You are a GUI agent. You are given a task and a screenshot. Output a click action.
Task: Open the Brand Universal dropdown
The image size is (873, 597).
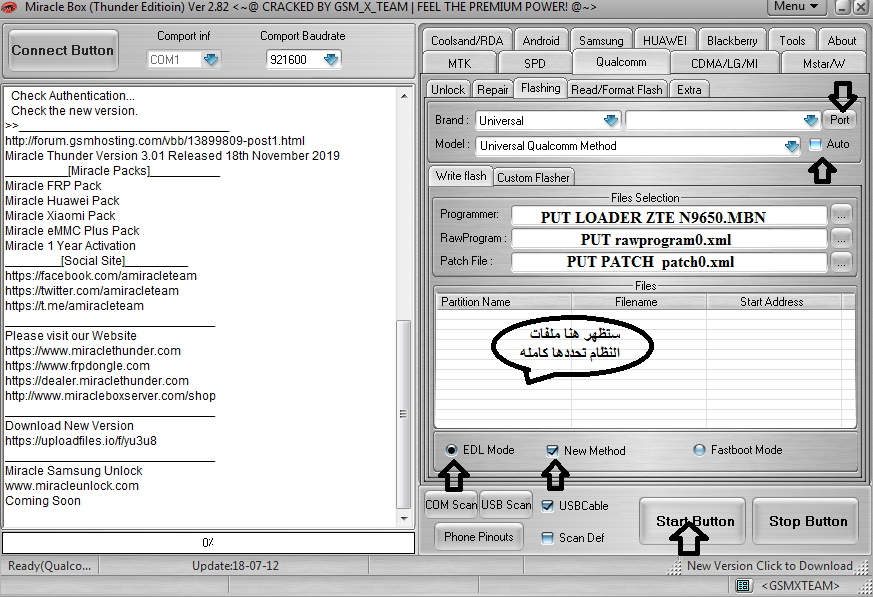611,120
